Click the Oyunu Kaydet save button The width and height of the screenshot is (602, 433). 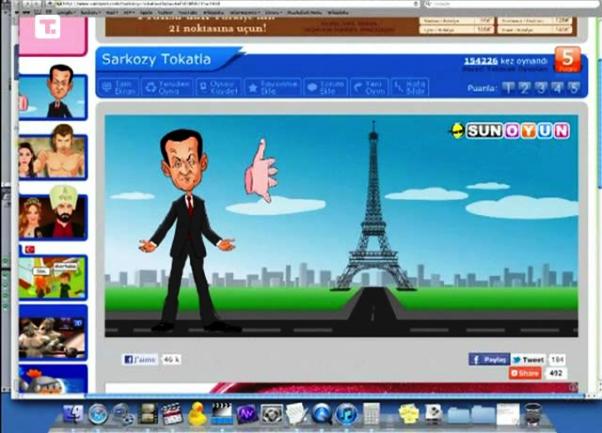(218, 88)
